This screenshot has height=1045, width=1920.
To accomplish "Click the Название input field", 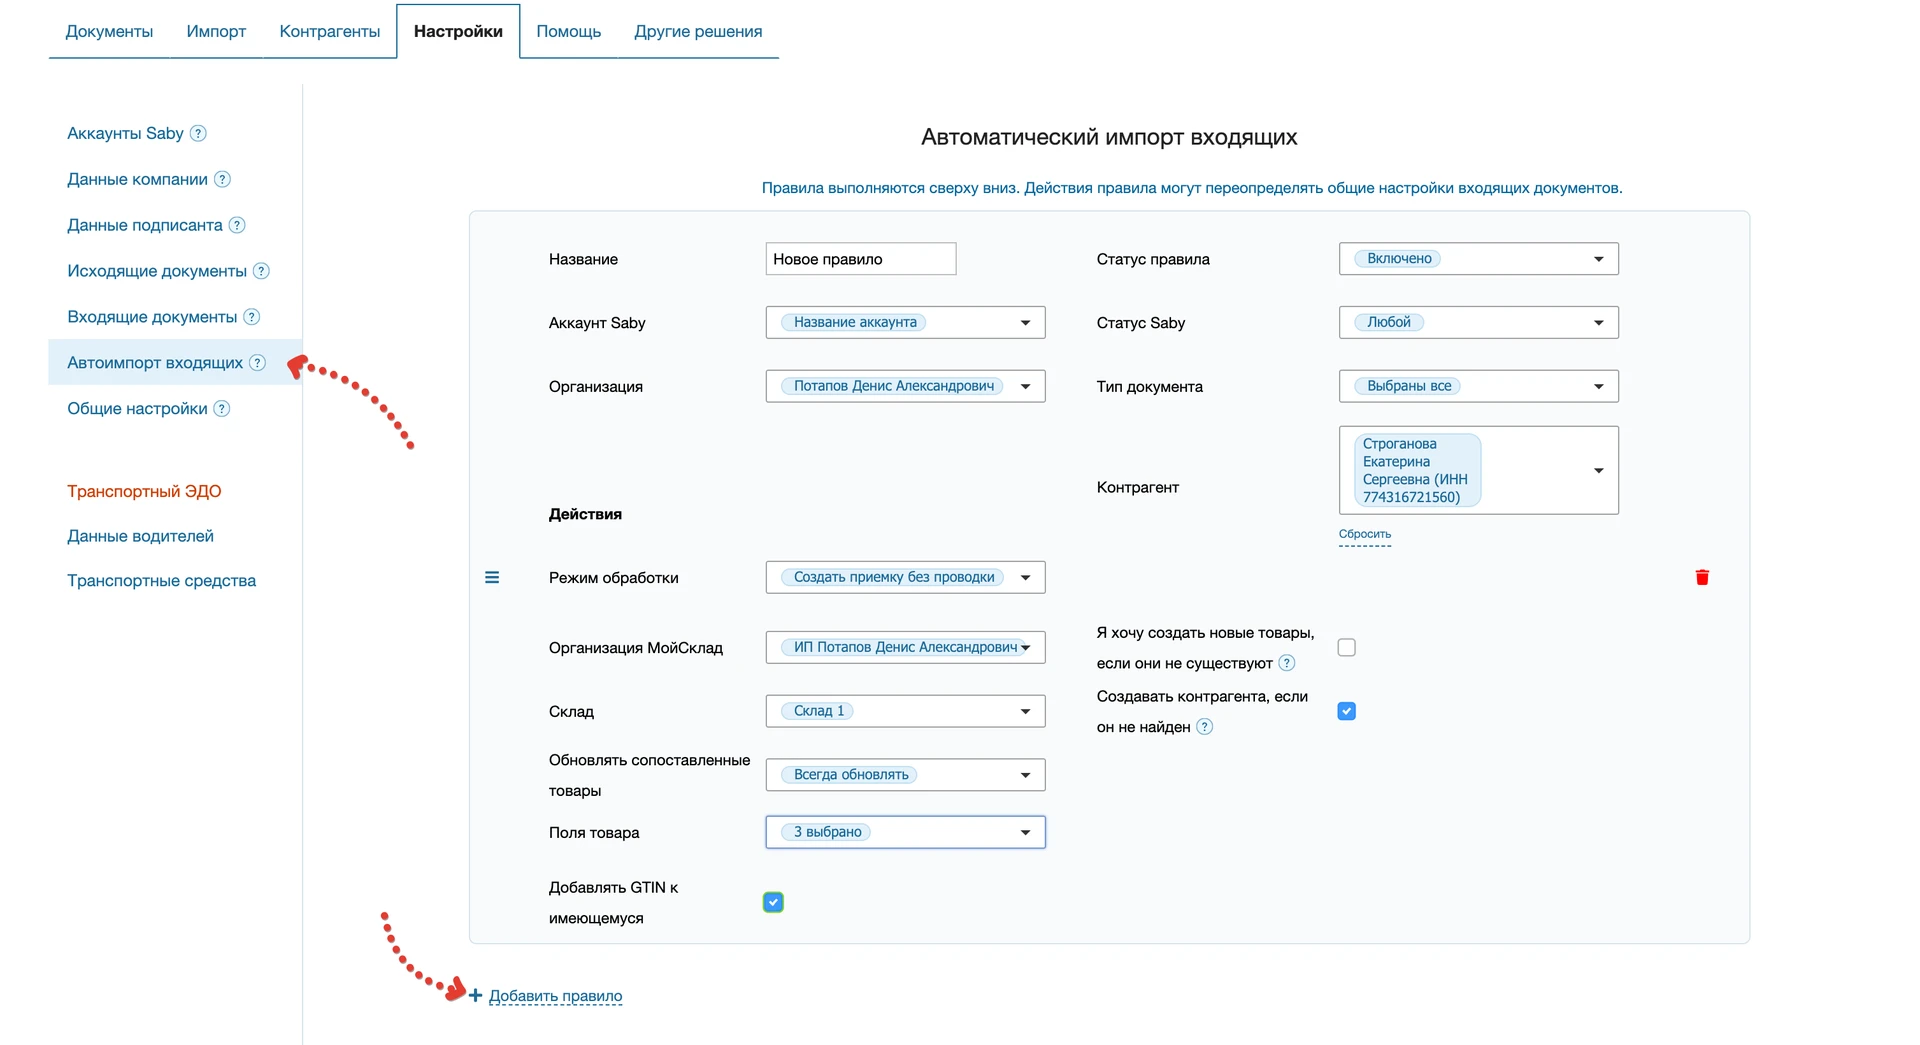I will pos(861,259).
